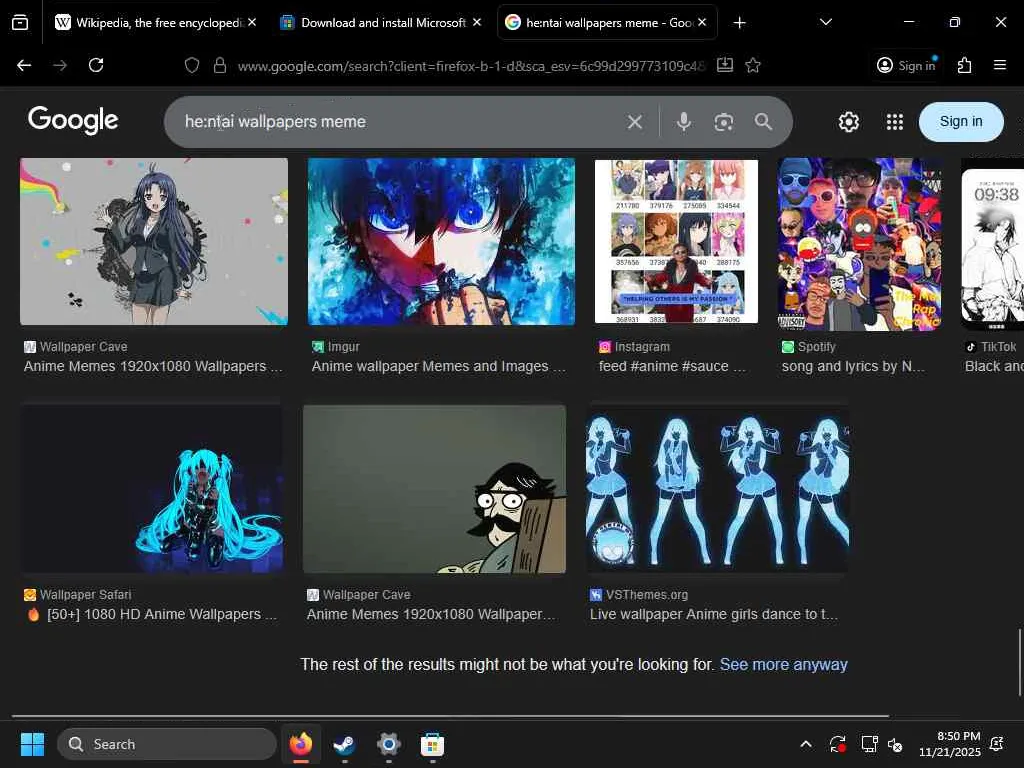This screenshot has height=768, width=1024.
Task: Open the Firefox account Sign in button
Action: click(906, 65)
